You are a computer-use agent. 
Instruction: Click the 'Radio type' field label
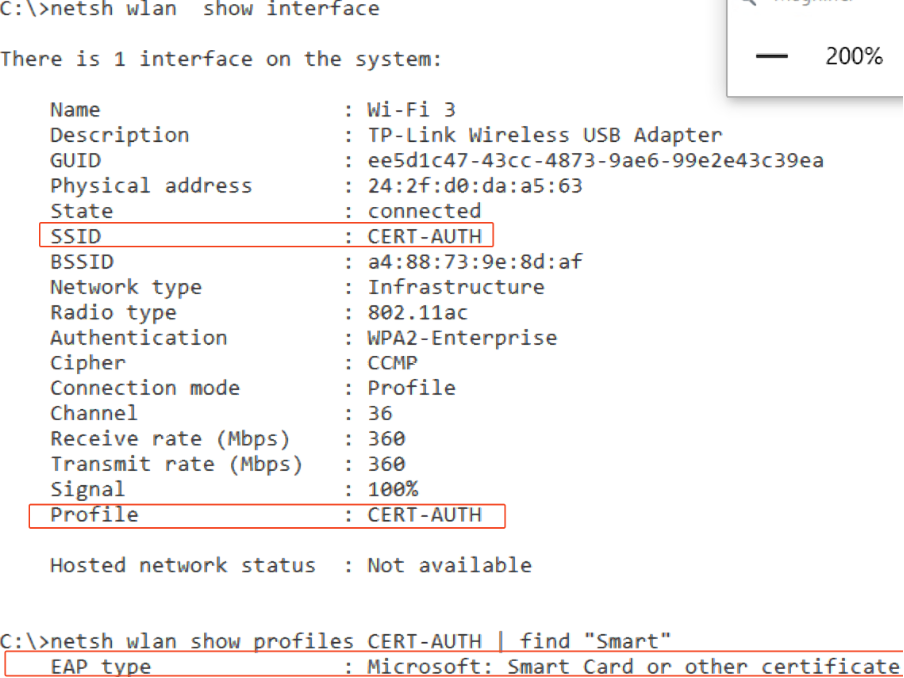point(114,312)
